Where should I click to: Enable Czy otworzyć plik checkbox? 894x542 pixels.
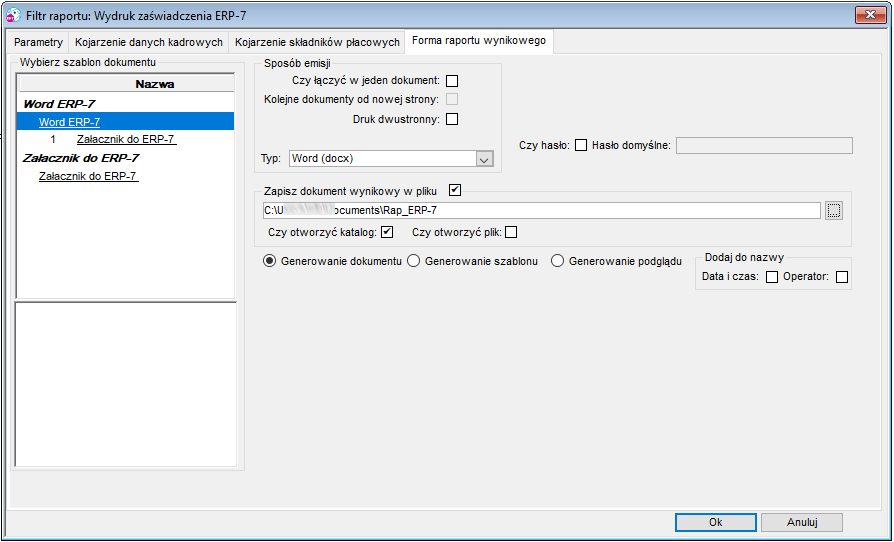tap(511, 232)
